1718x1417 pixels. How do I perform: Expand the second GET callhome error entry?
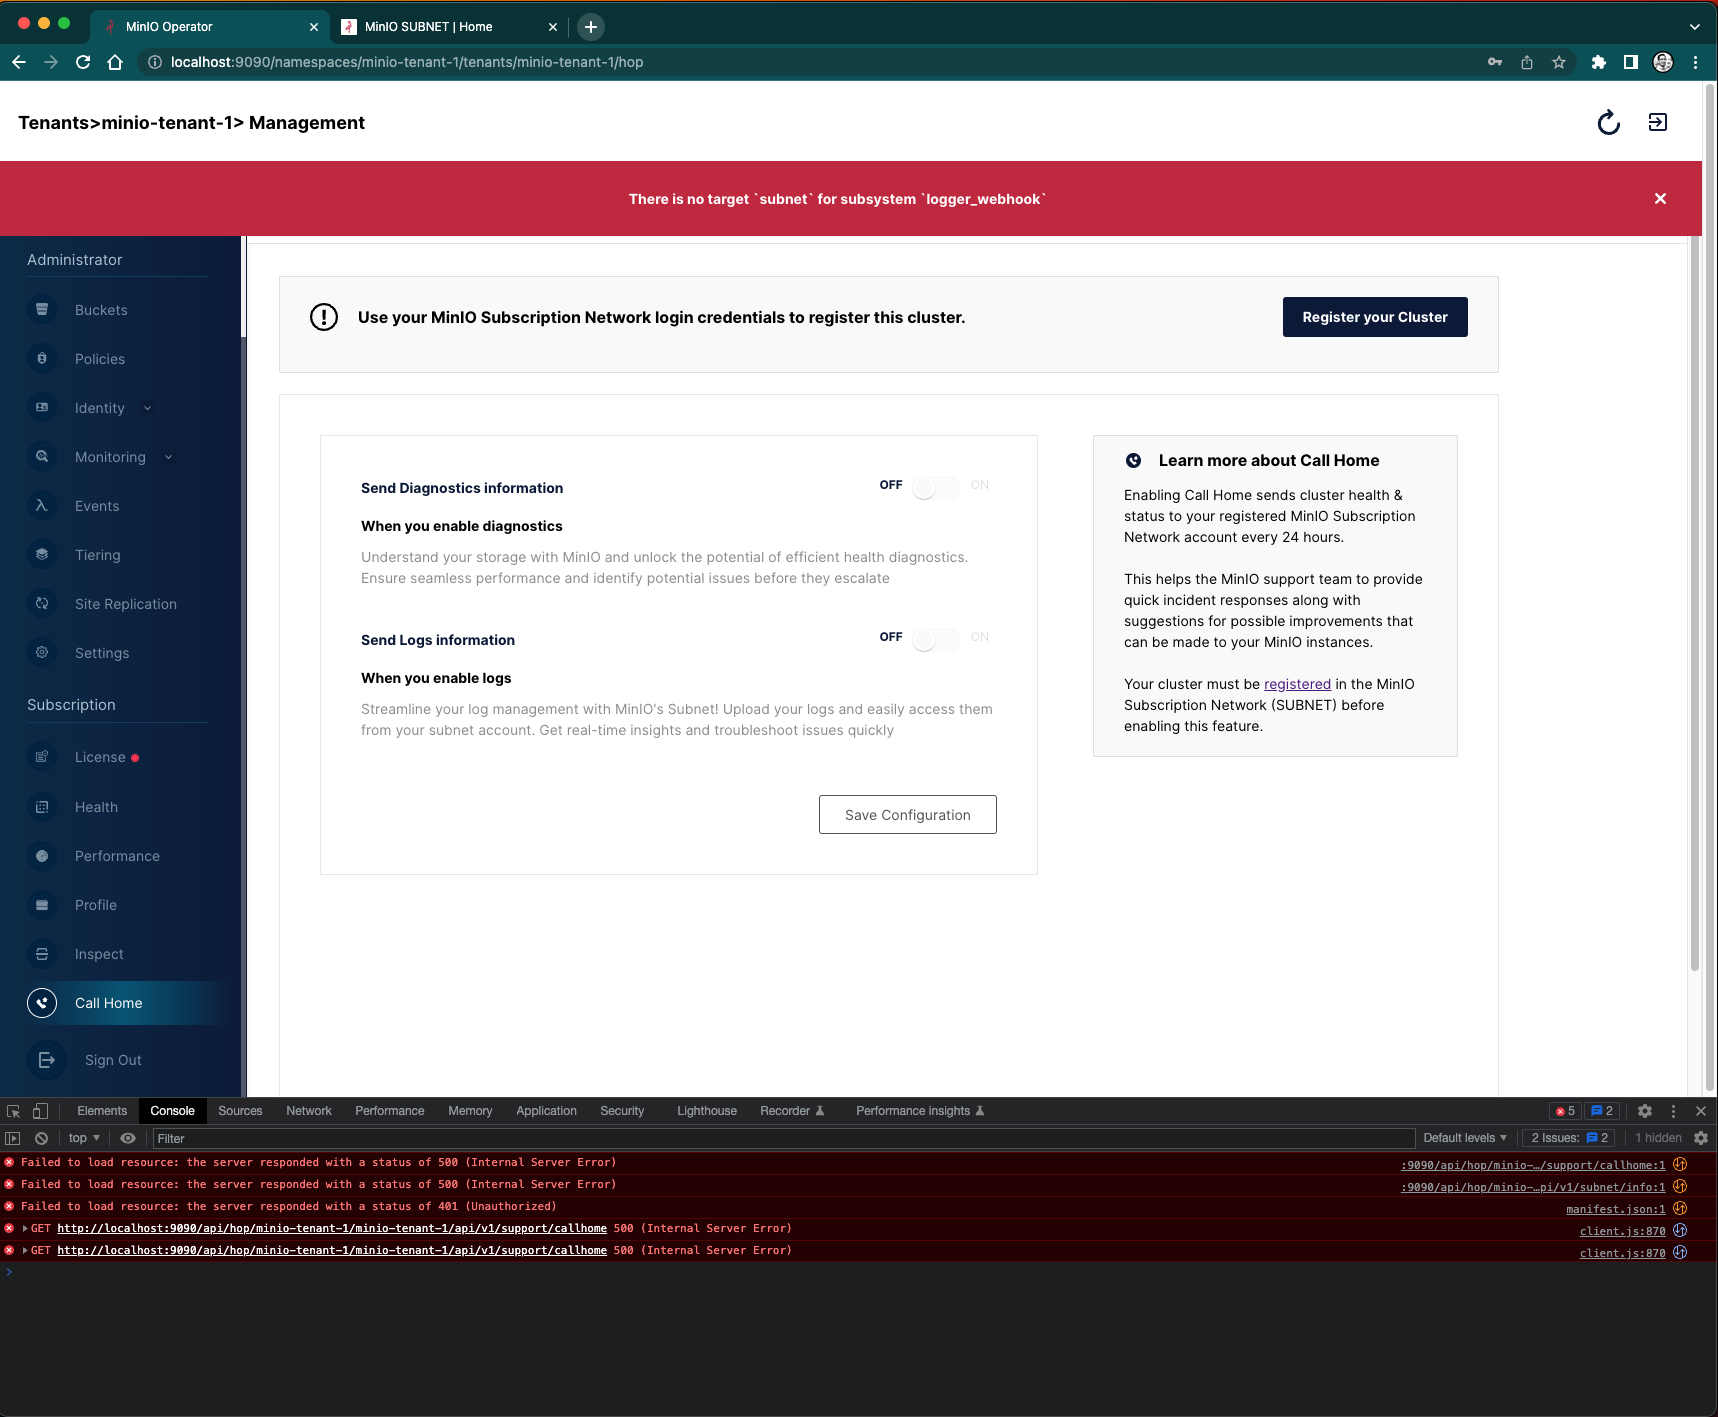tap(25, 1250)
